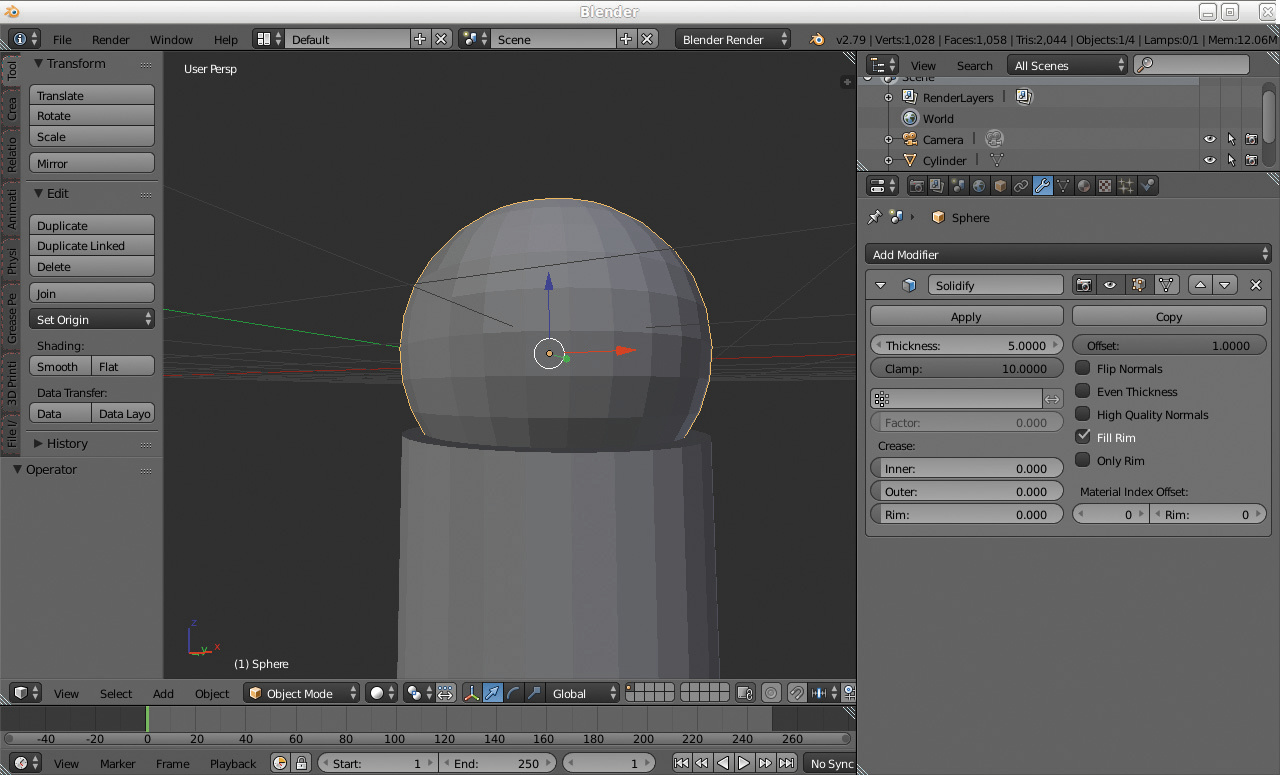Open the Render menu

click(x=110, y=40)
